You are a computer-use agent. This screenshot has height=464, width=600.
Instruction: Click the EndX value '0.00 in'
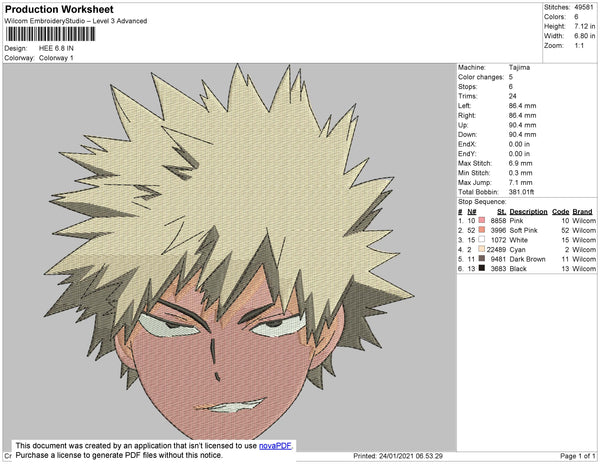pos(519,144)
